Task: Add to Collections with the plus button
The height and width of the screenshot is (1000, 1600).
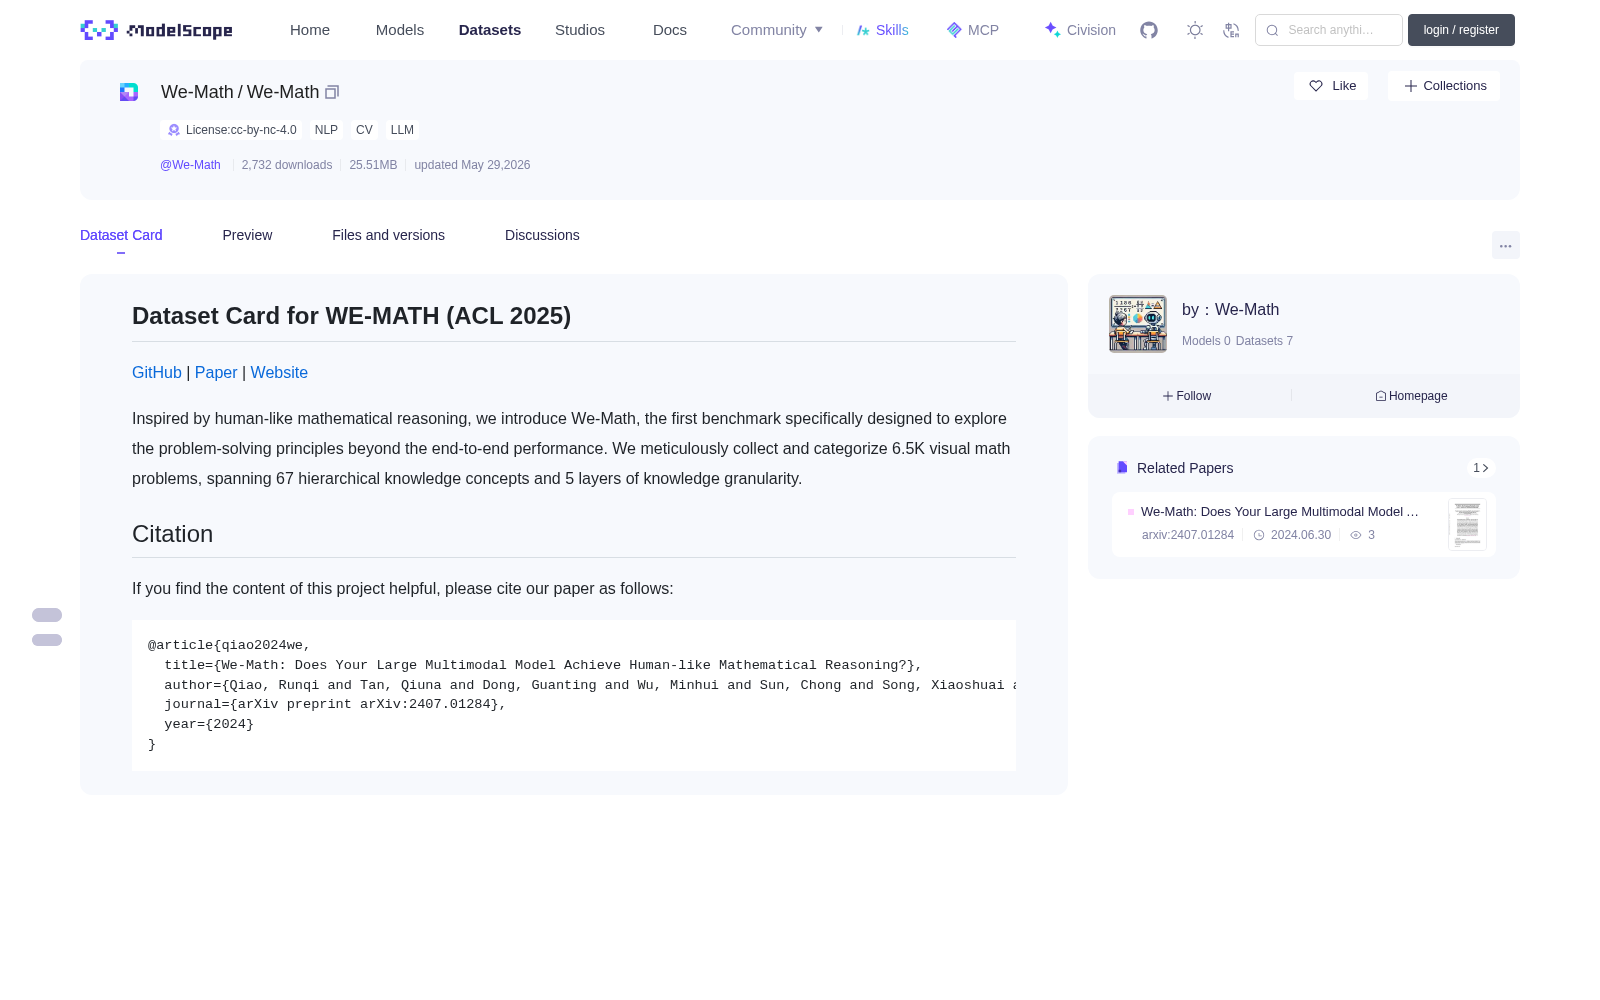Action: coord(1444,86)
